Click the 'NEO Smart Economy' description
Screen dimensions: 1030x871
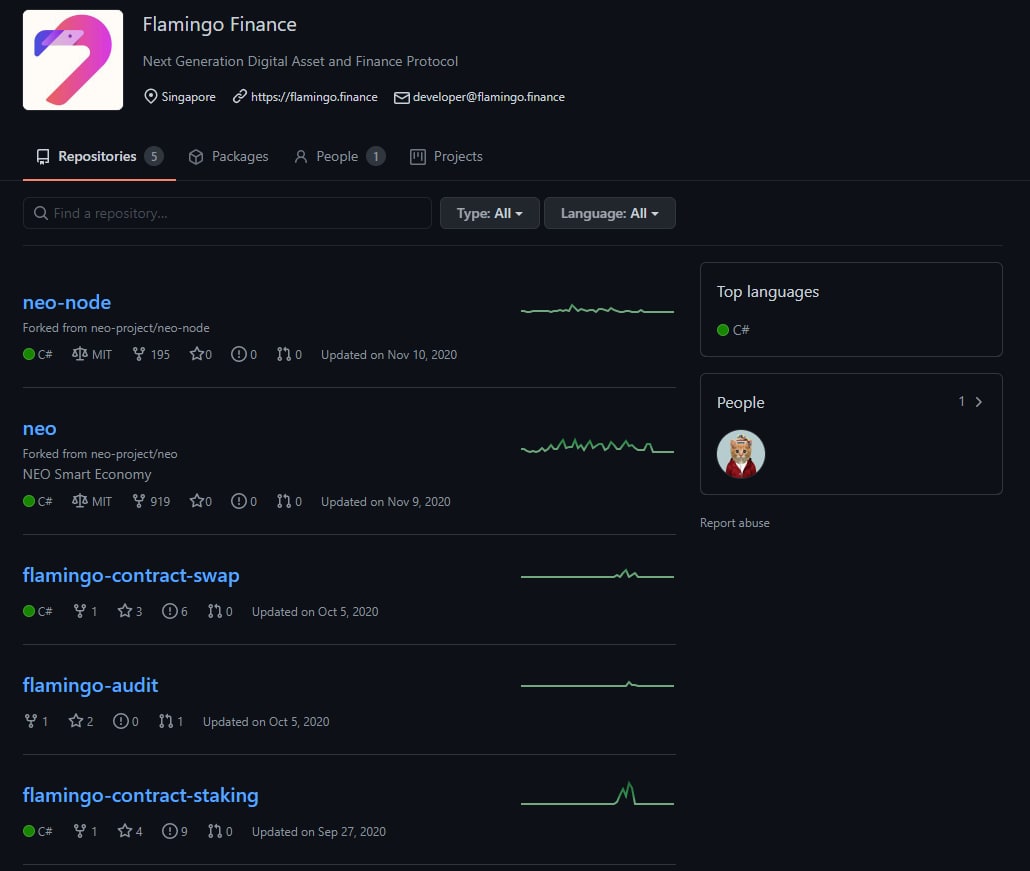(87, 474)
